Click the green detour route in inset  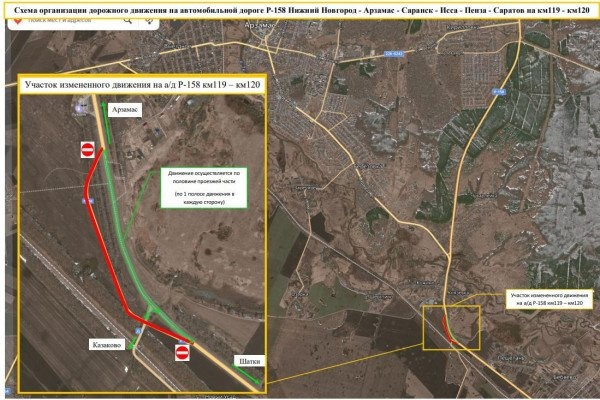pyautogui.click(x=130, y=250)
